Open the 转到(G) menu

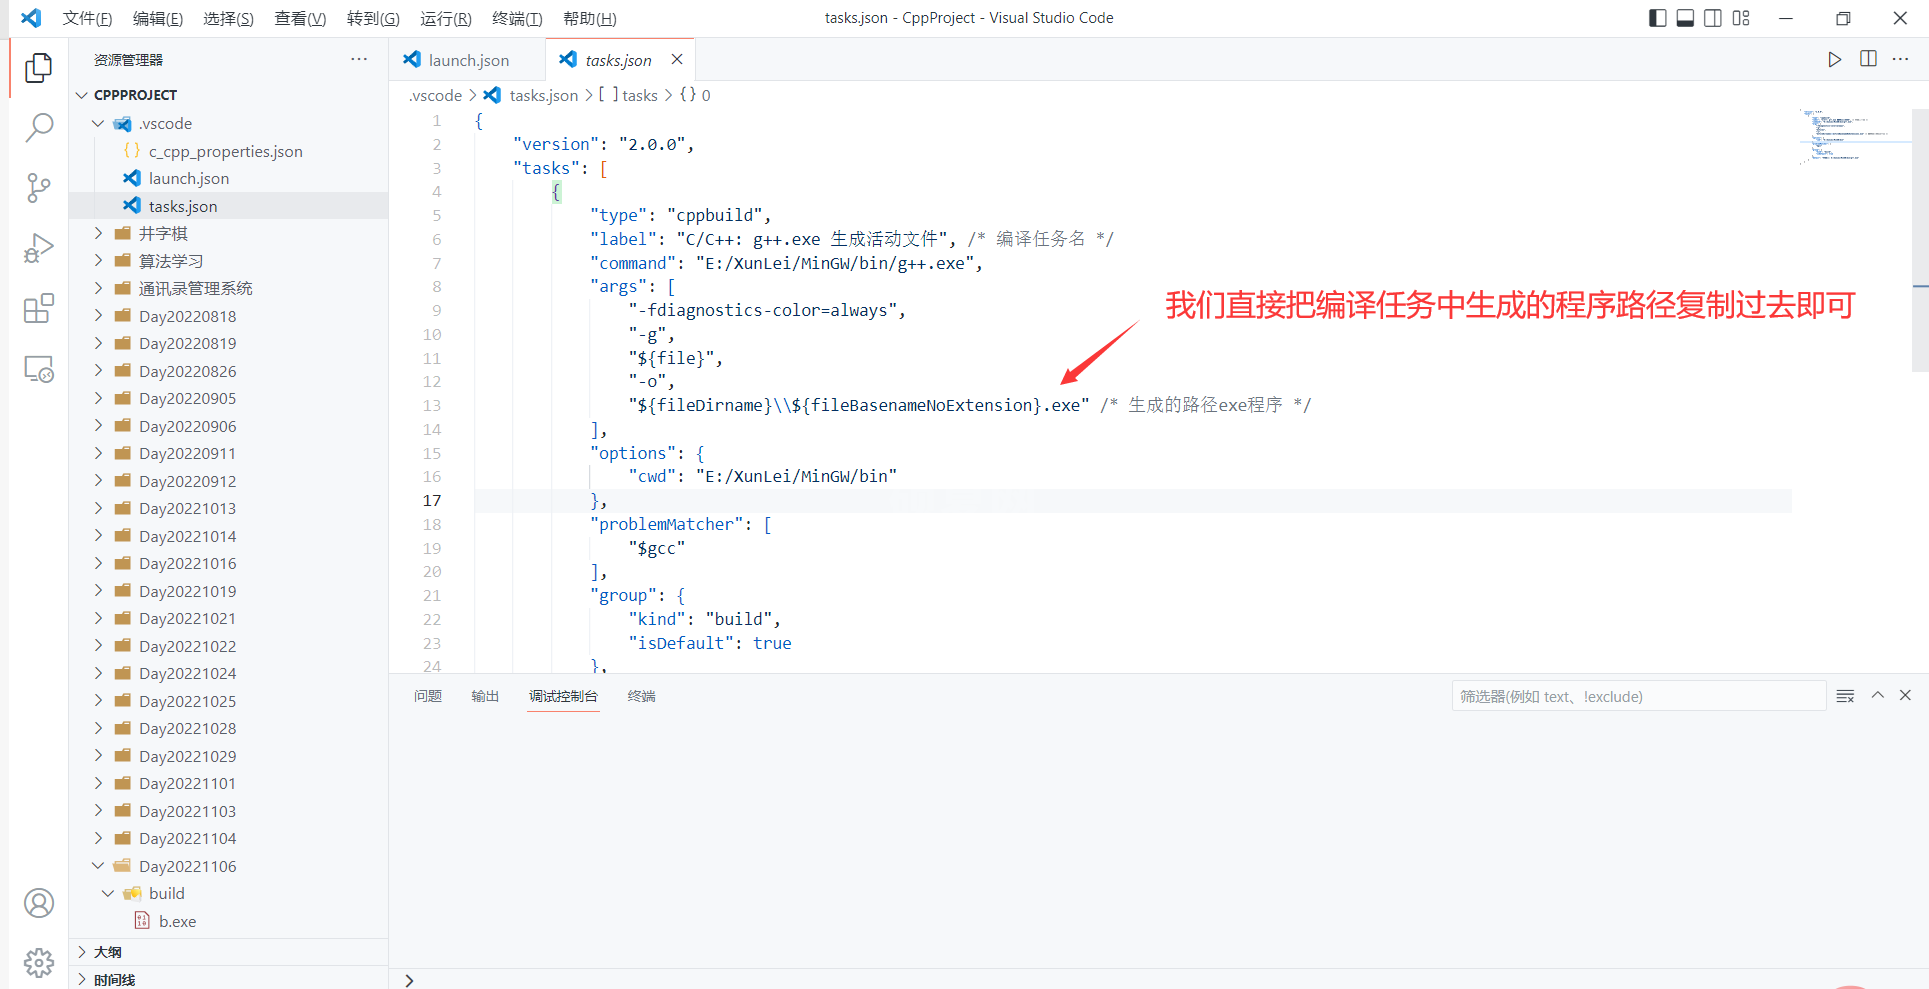click(373, 18)
